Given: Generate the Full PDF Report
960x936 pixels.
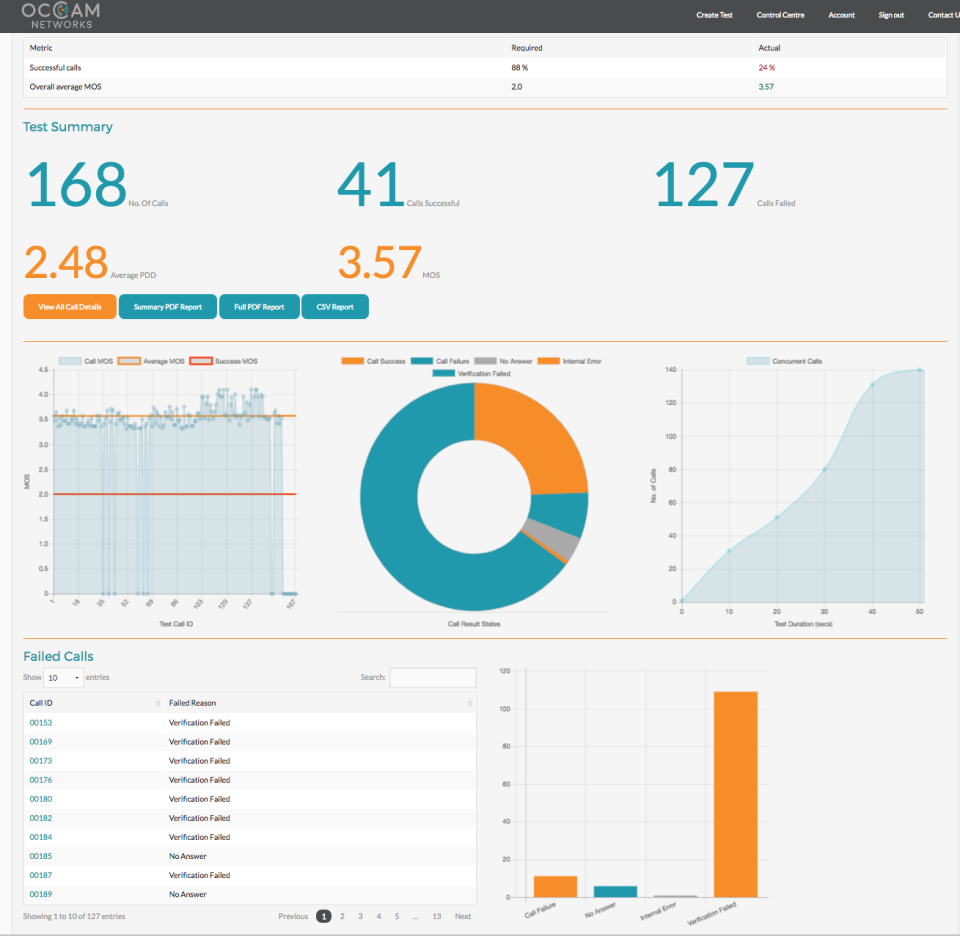Looking at the screenshot, I should pyautogui.click(x=259, y=306).
